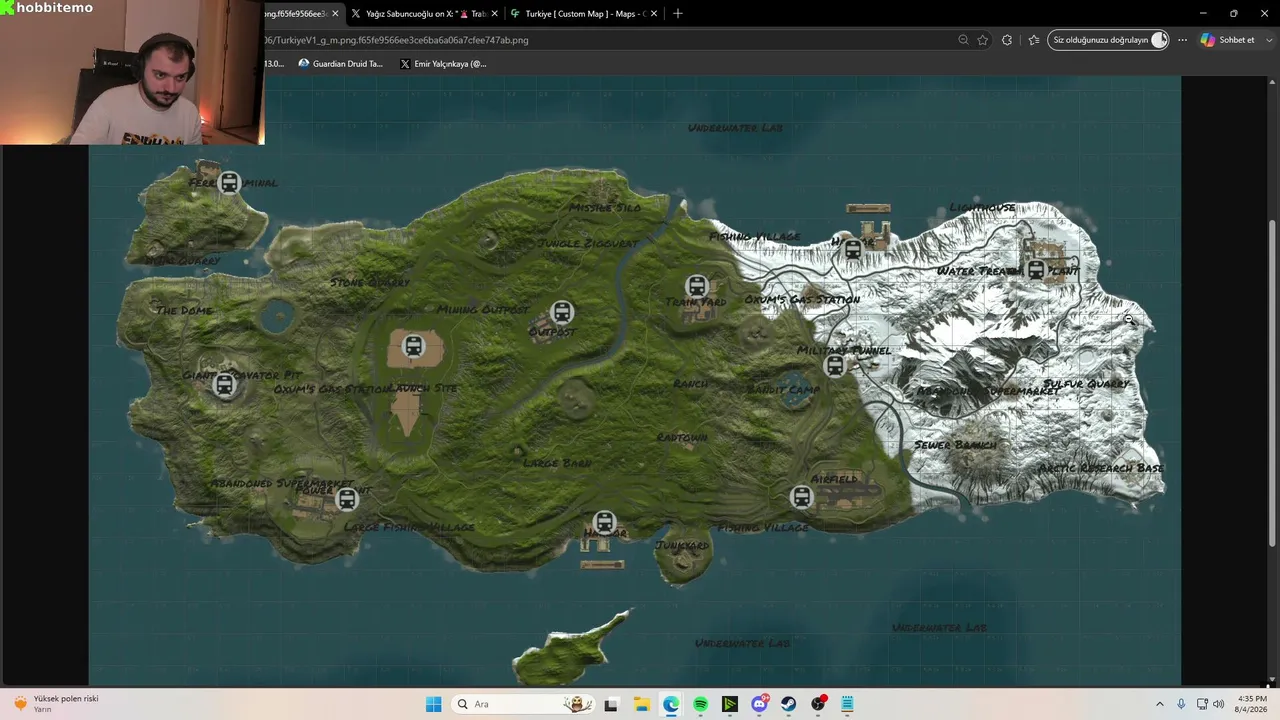Open the favorites list icon in the toolbar
This screenshot has height=720, width=1280.
pyautogui.click(x=1033, y=40)
